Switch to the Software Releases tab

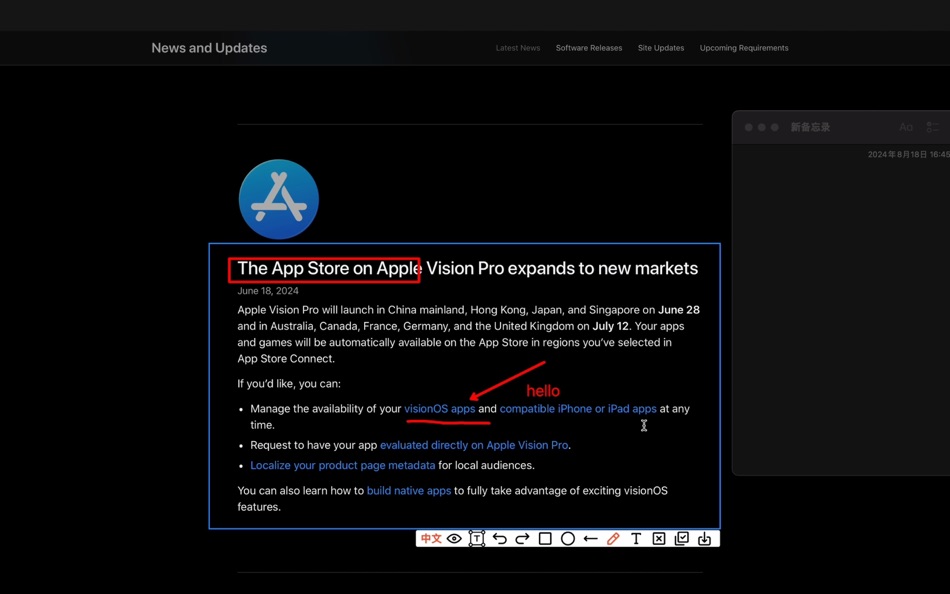coord(589,48)
